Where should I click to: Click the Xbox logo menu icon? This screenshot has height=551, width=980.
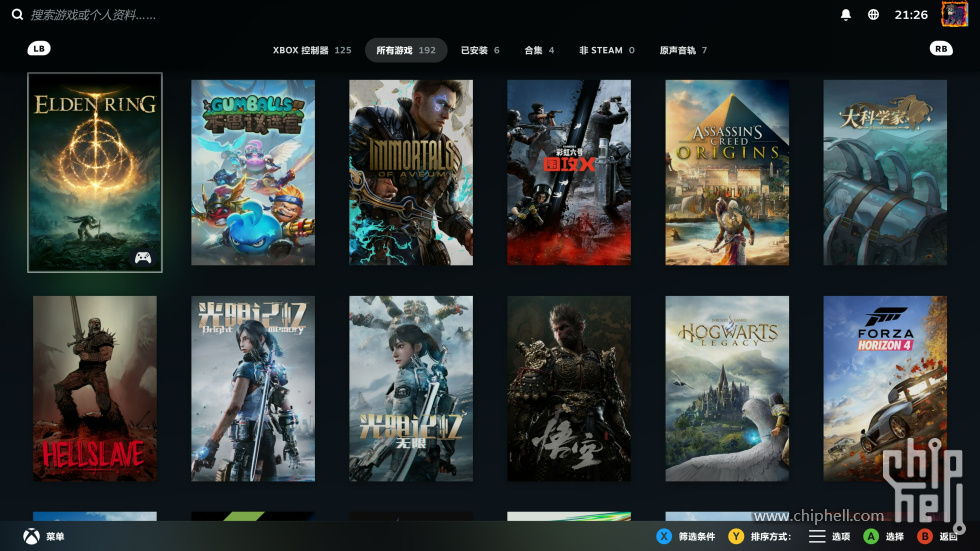pos(31,536)
